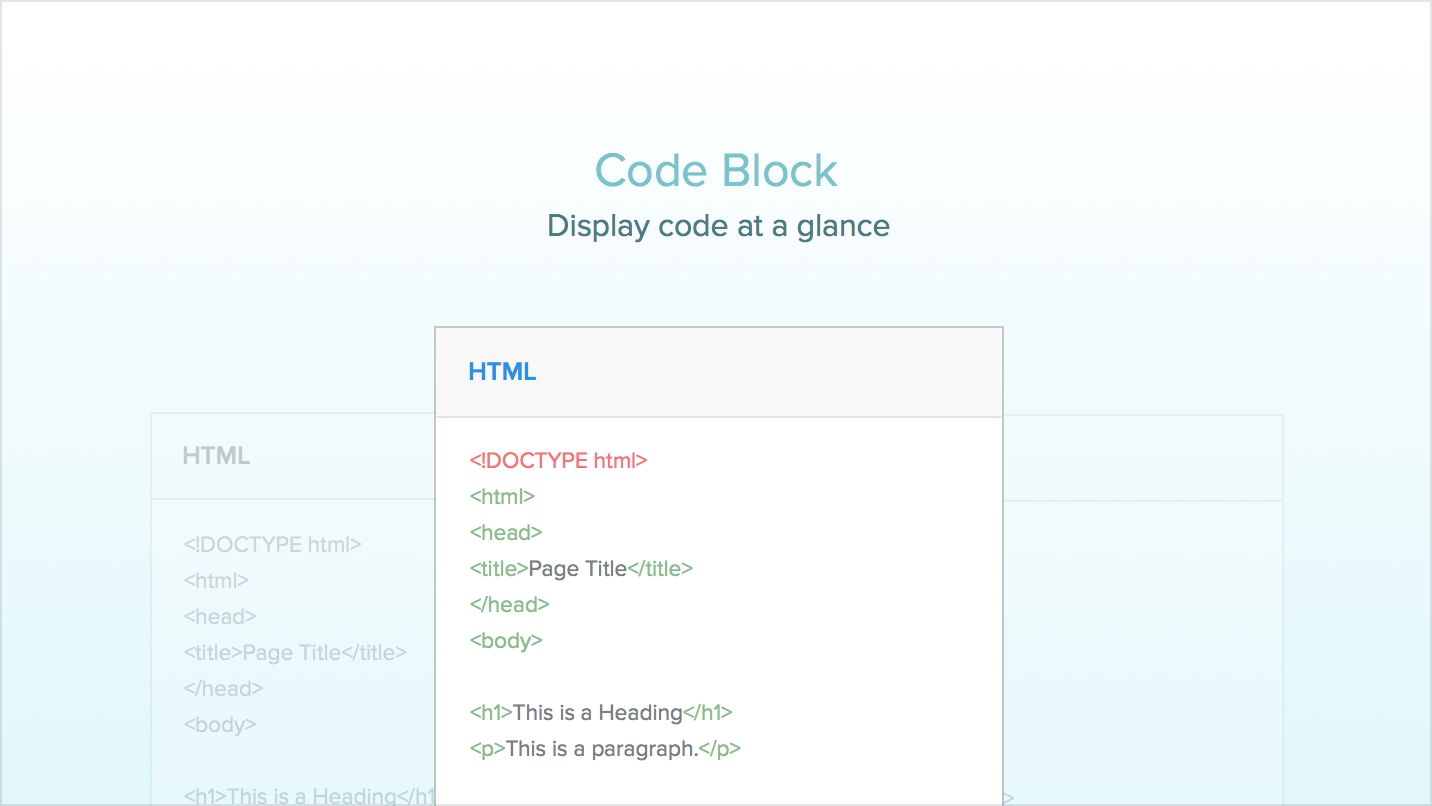Select the blue HTML label in the front code block
This screenshot has height=806, width=1432.
click(x=502, y=372)
